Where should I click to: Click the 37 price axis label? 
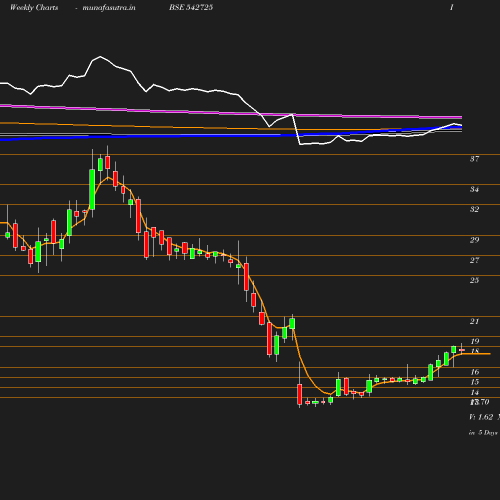click(474, 159)
